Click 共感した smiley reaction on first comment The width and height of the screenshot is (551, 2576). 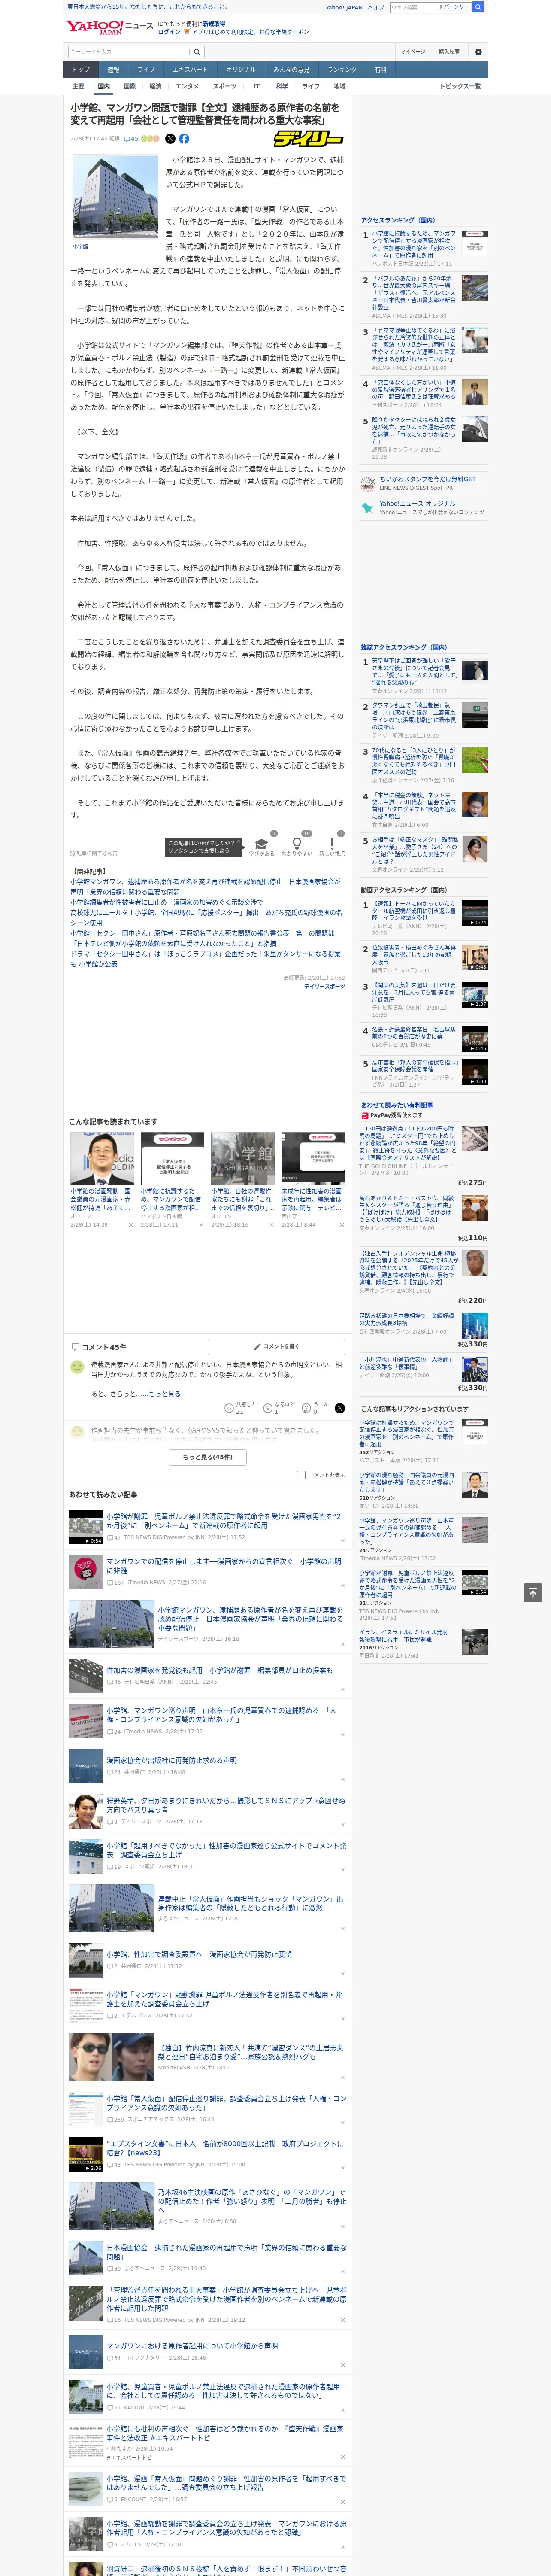[x=229, y=1408]
